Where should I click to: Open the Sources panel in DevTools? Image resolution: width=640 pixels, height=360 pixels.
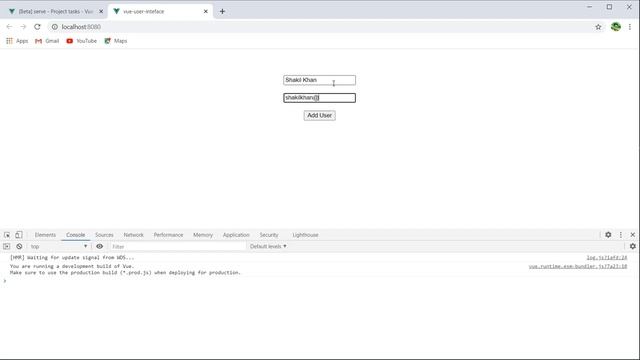(x=104, y=235)
